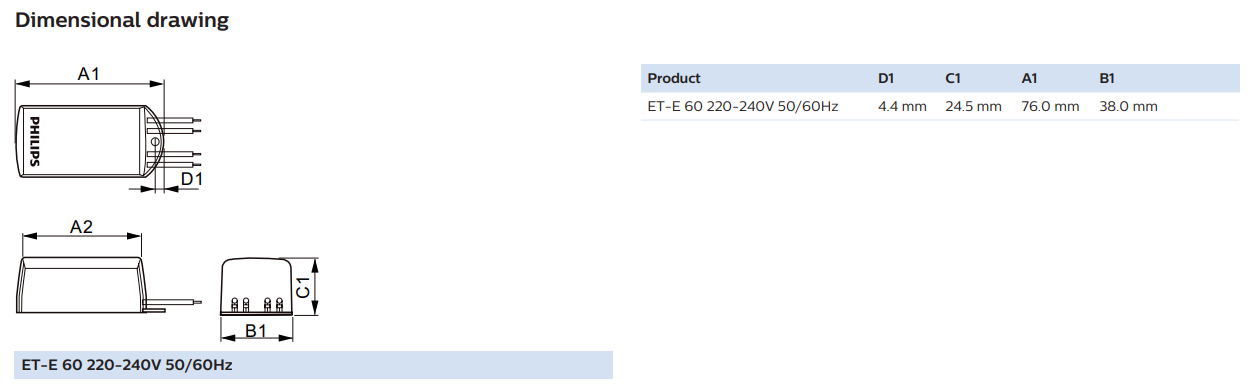This screenshot has height=390, width=1256.
Task: Select the D1 dimension label
Action: point(191,179)
